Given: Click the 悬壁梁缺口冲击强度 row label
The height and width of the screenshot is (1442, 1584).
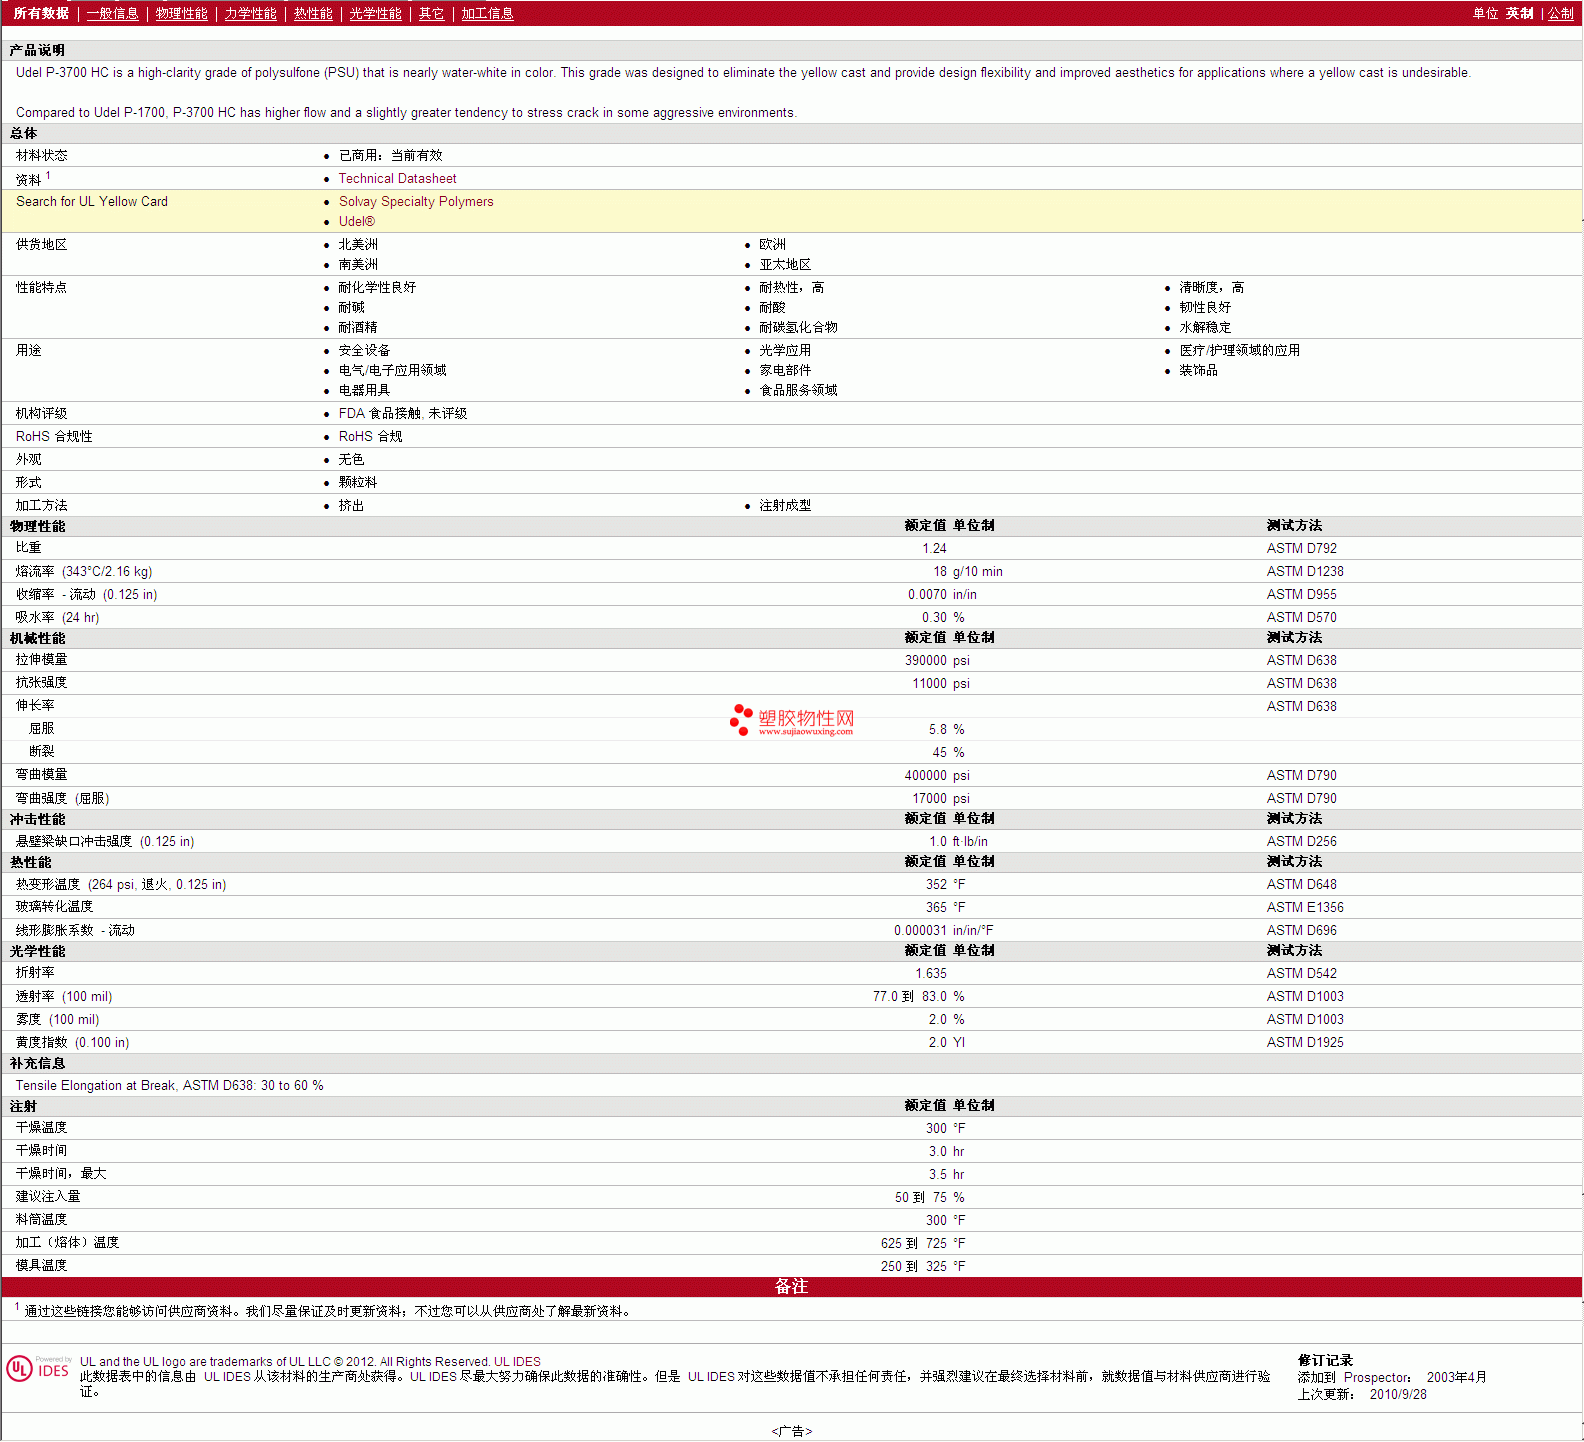Looking at the screenshot, I should pos(105,841).
